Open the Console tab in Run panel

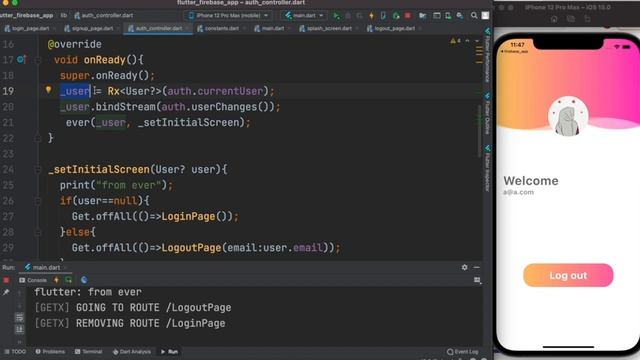(33, 280)
